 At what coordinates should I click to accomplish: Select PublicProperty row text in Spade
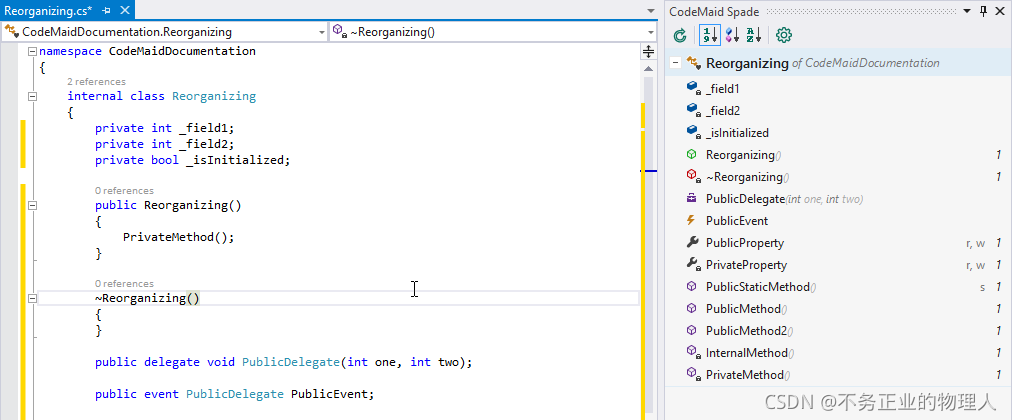coord(745,243)
